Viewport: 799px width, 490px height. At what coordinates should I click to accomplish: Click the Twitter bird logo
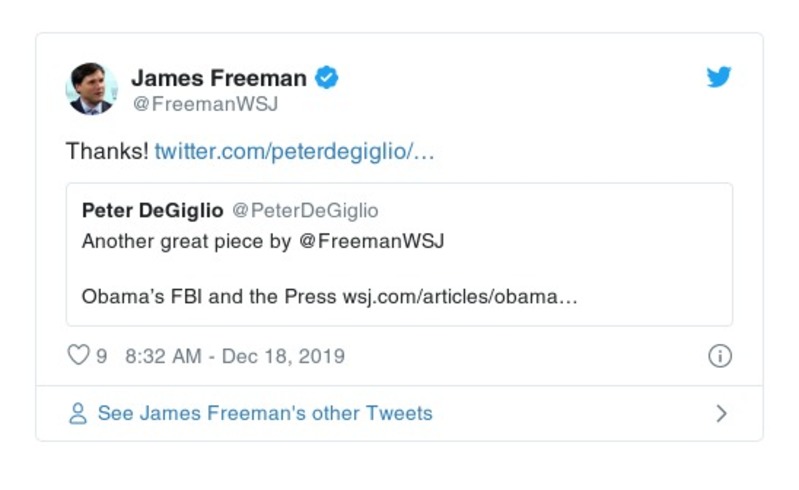[719, 77]
